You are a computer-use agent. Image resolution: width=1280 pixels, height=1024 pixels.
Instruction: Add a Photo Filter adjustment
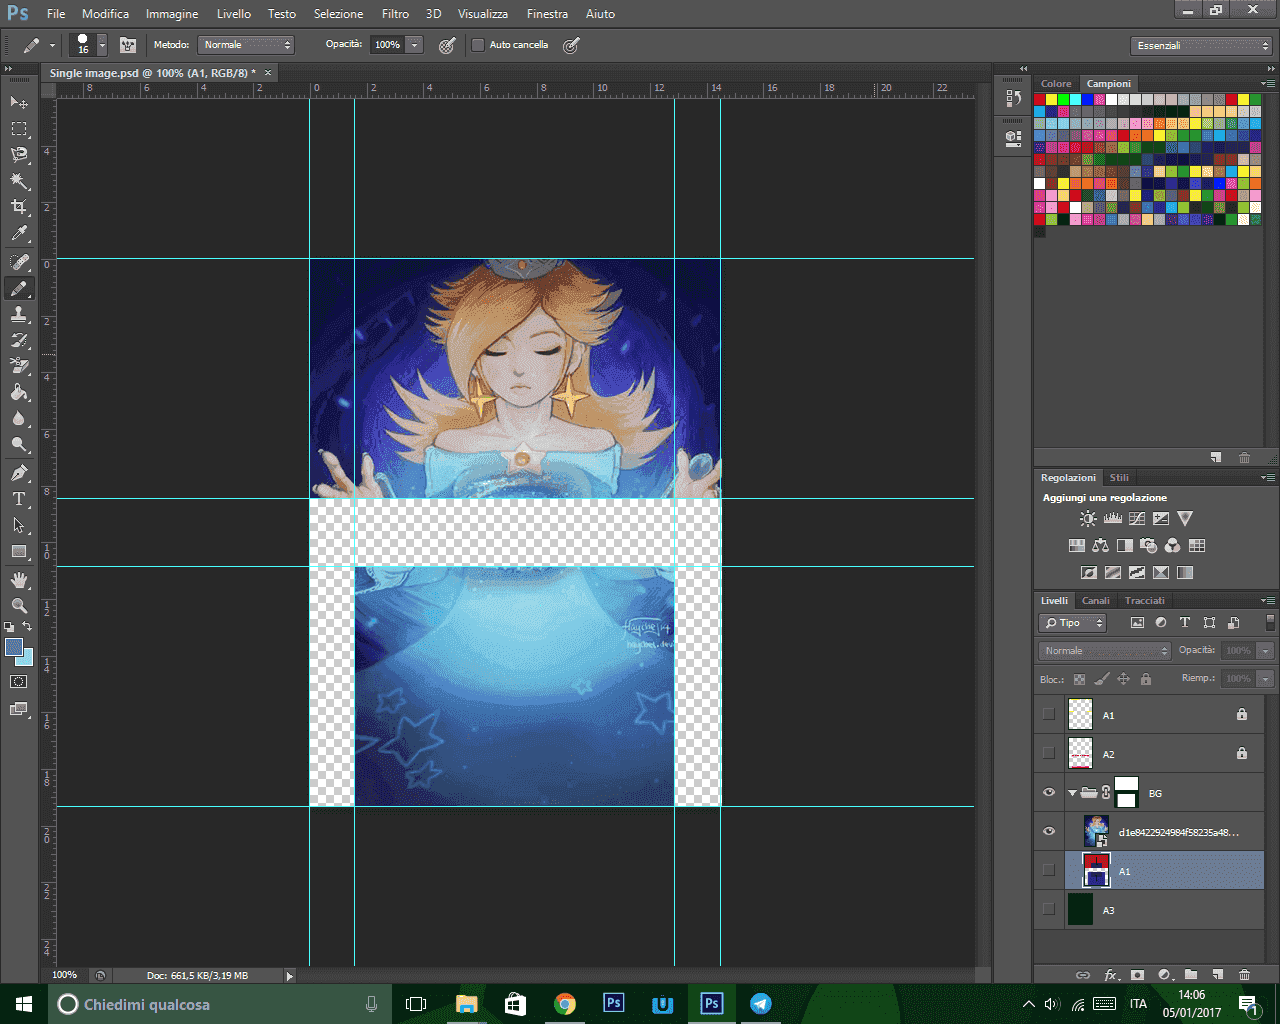click(x=1149, y=545)
